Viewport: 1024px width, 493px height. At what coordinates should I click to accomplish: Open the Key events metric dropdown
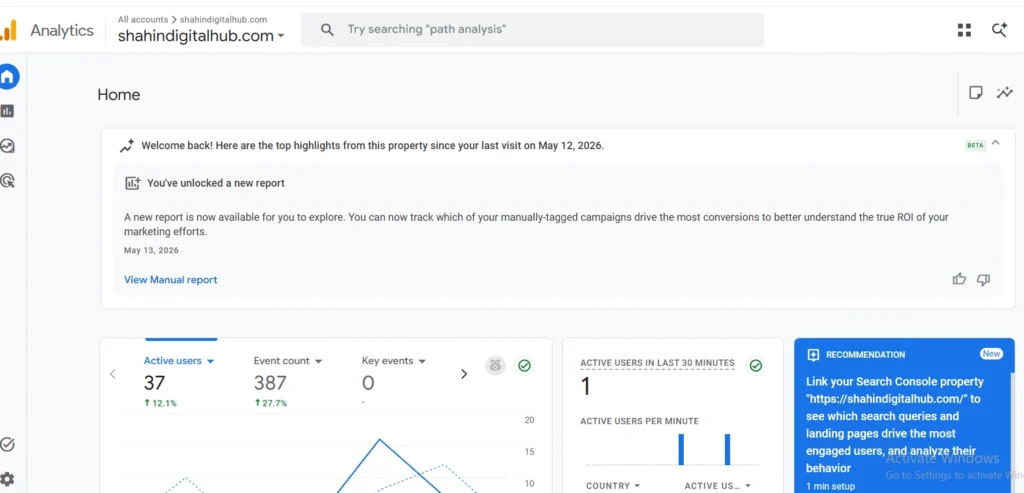coord(394,360)
